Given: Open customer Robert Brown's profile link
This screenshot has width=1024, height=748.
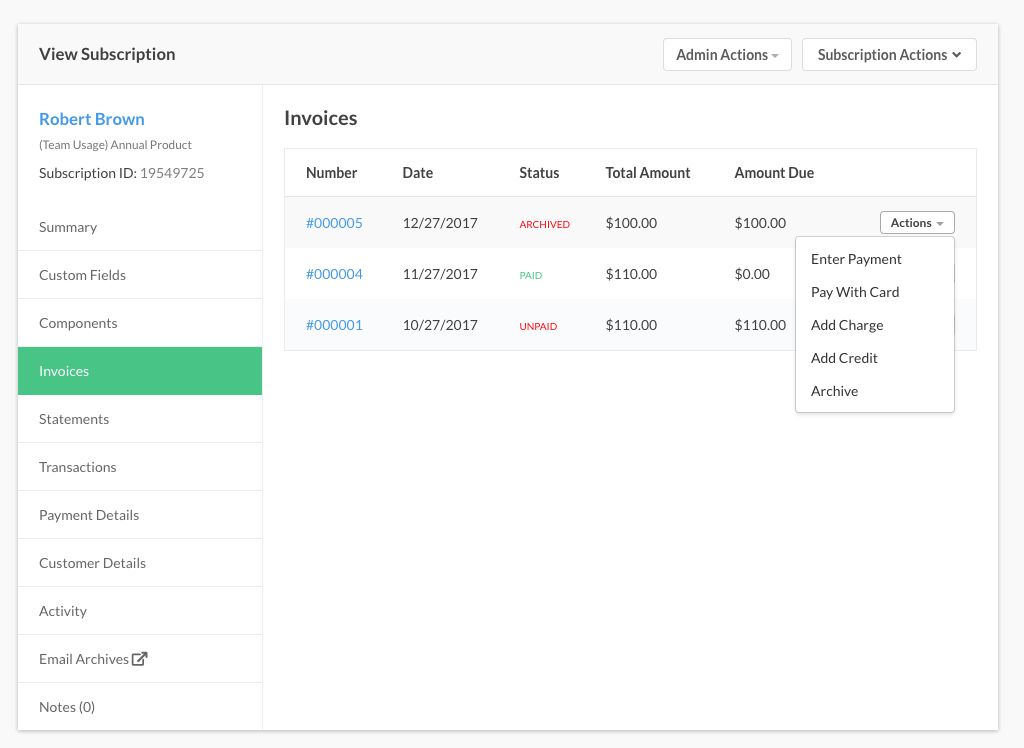Looking at the screenshot, I should click(92, 119).
